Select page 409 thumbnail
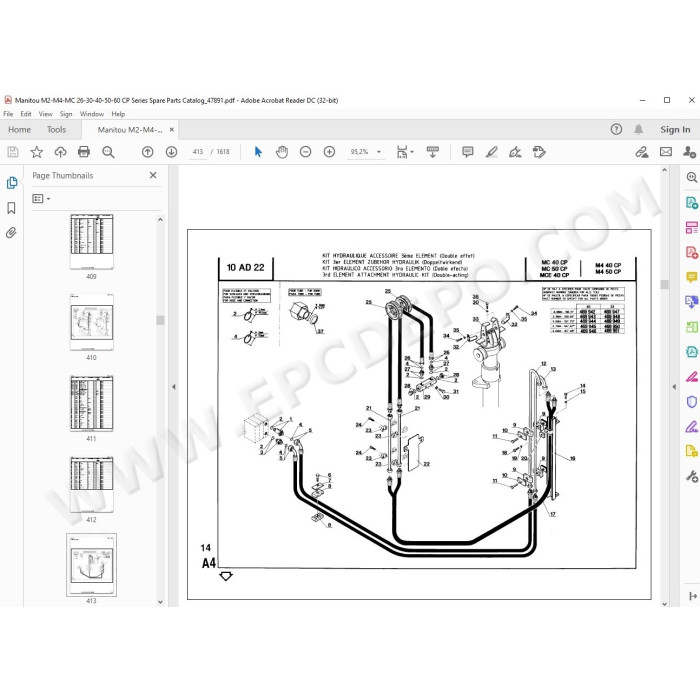Image resolution: width=700 pixels, height=700 pixels. point(92,242)
